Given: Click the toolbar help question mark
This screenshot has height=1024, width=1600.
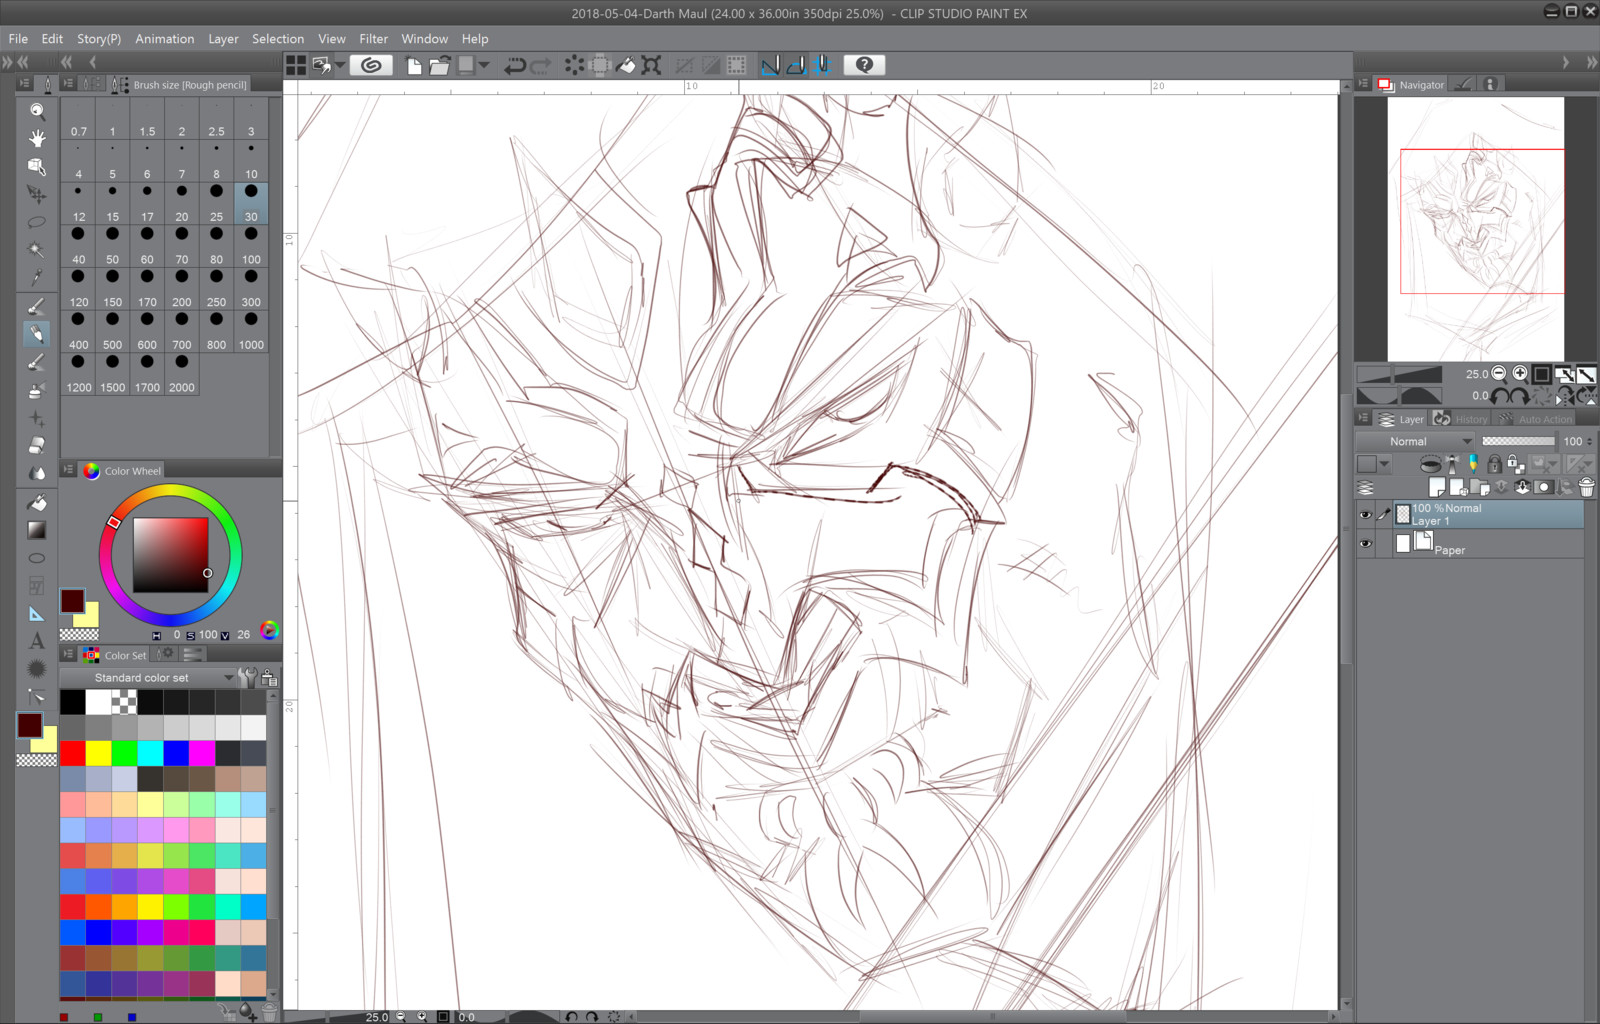Looking at the screenshot, I should point(865,65).
